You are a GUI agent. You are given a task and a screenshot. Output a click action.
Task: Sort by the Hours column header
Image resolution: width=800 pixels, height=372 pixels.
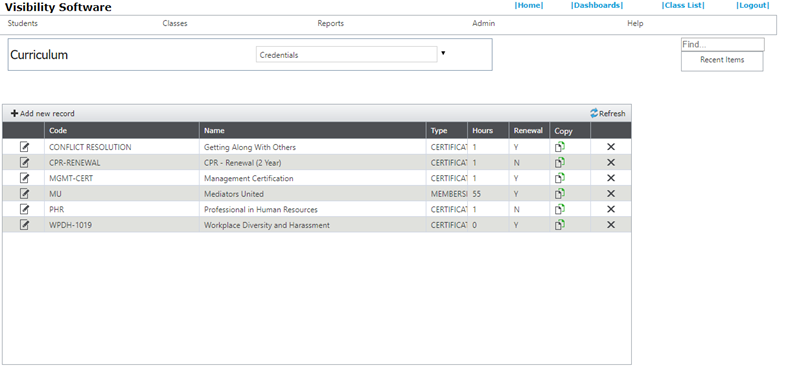click(x=483, y=131)
